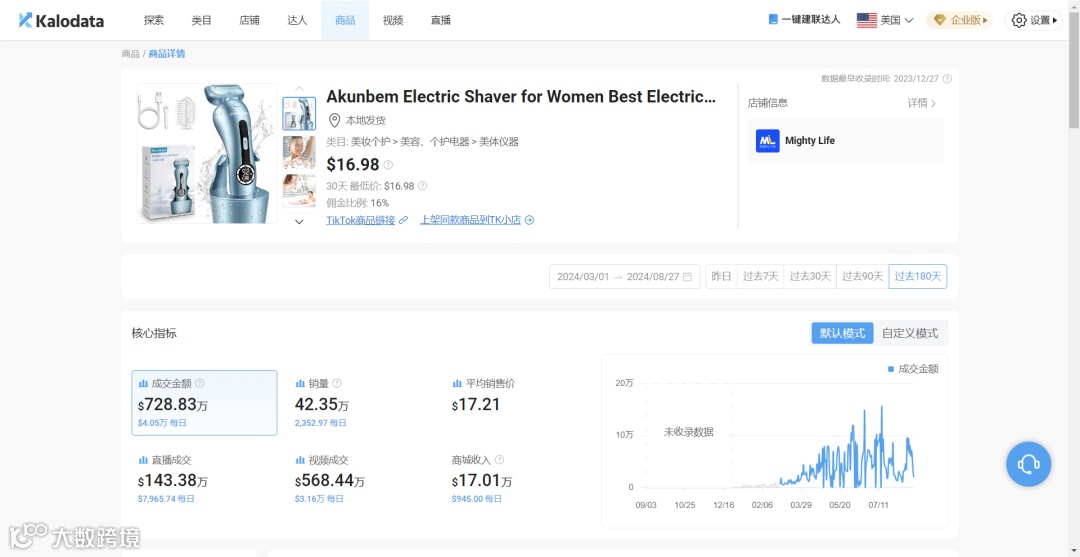Switch to 自定义模式
Screen dimensions: 1080x557
pos(910,333)
